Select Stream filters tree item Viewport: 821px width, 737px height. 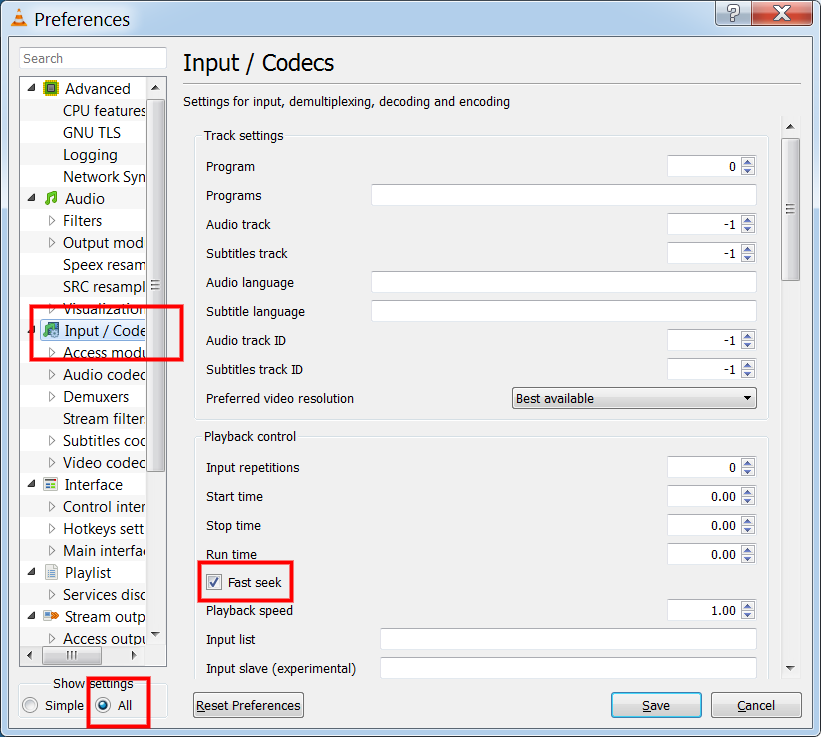pos(104,418)
